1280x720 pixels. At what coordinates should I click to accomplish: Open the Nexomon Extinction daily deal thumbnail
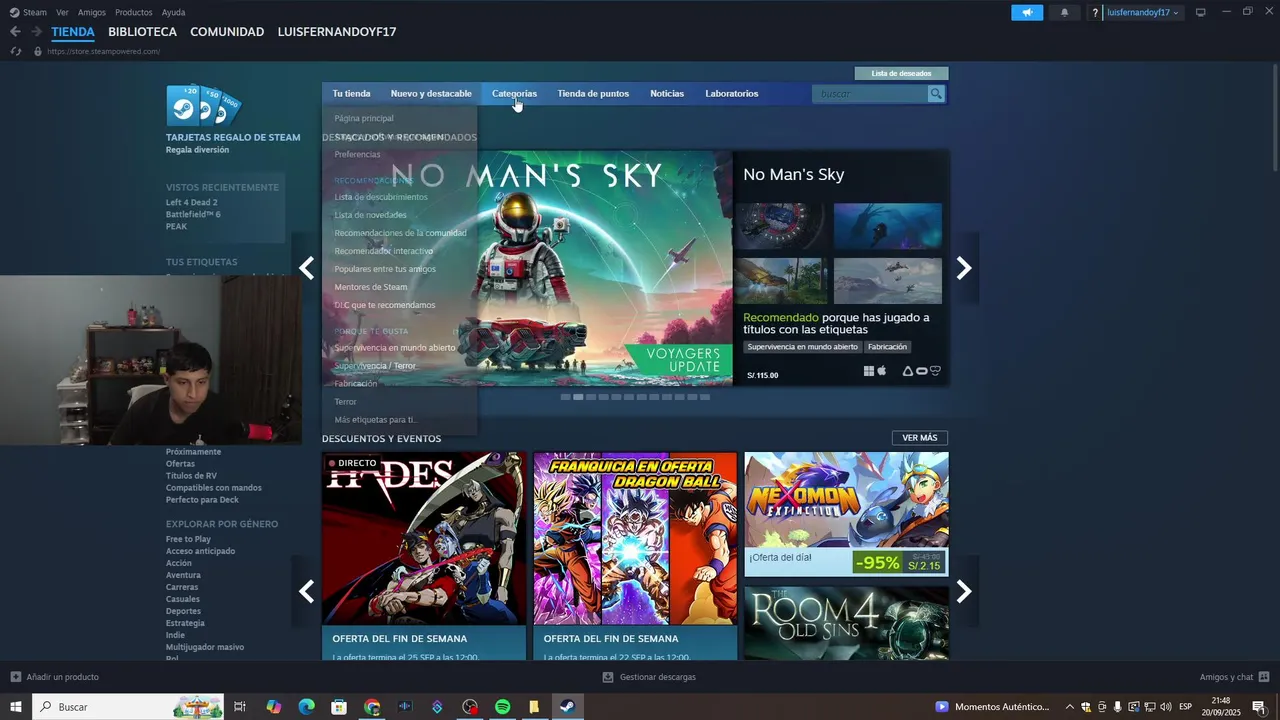846,500
